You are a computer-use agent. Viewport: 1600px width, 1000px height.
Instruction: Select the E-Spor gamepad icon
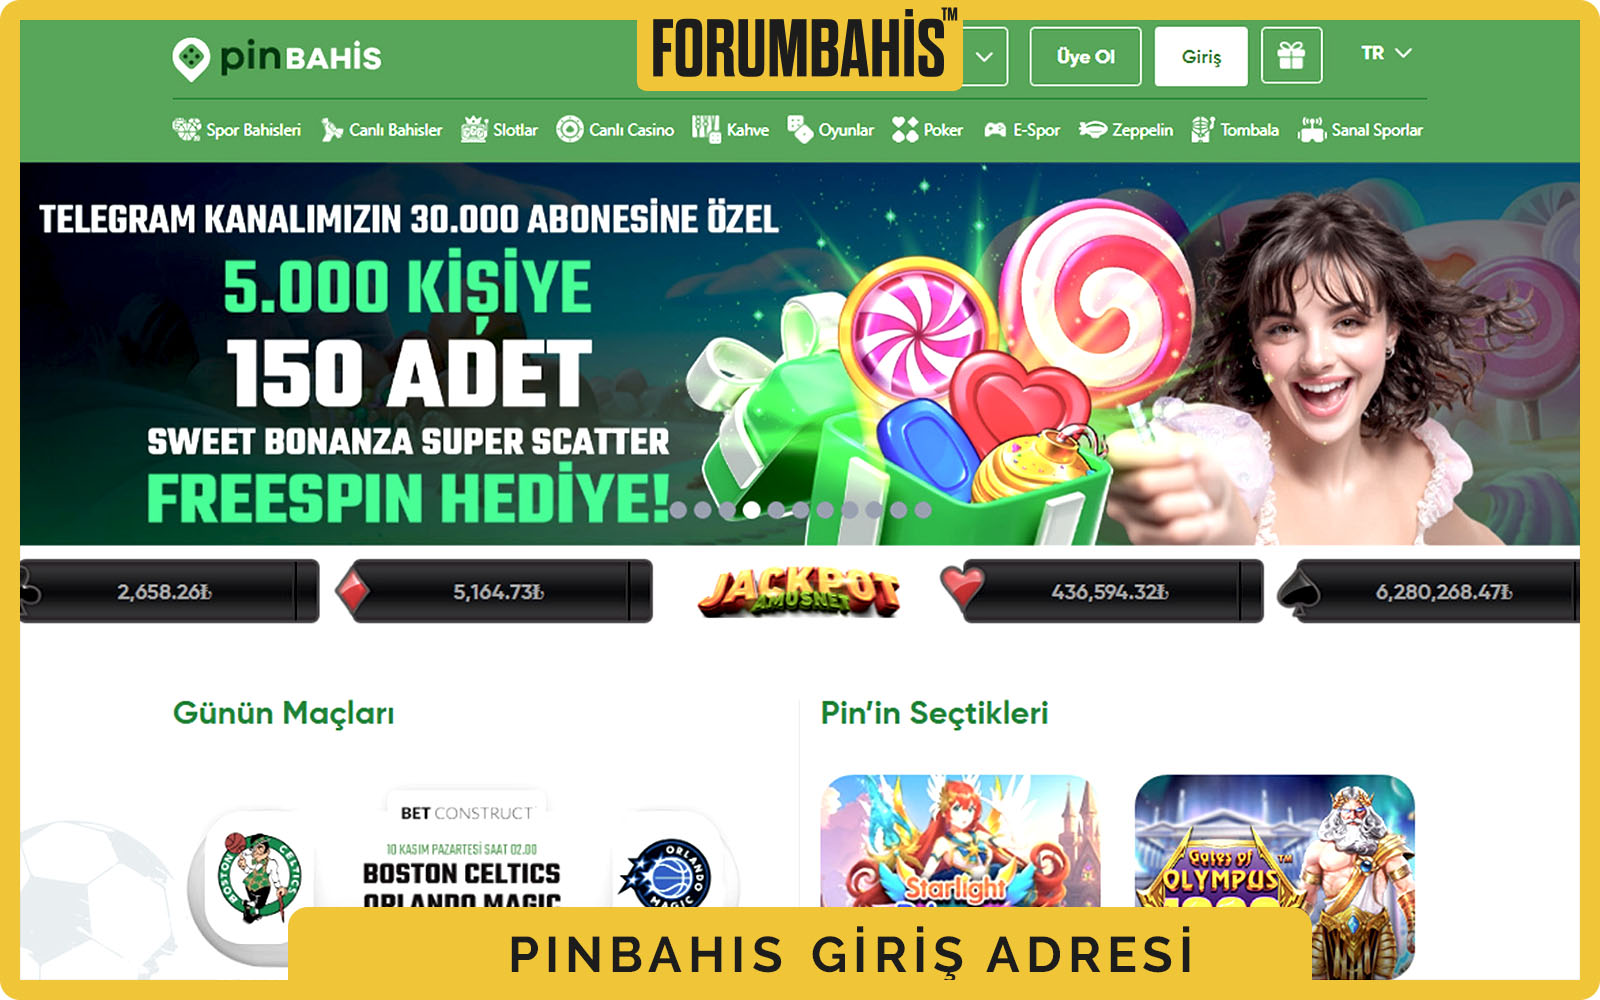[x=995, y=129]
